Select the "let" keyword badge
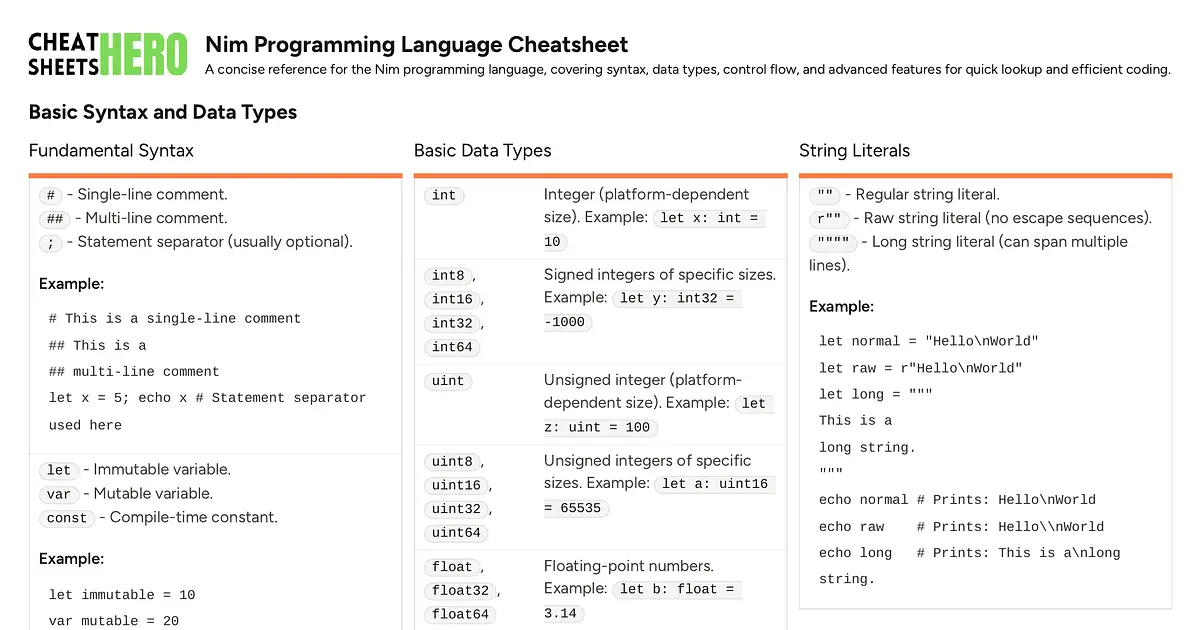 click(58, 470)
